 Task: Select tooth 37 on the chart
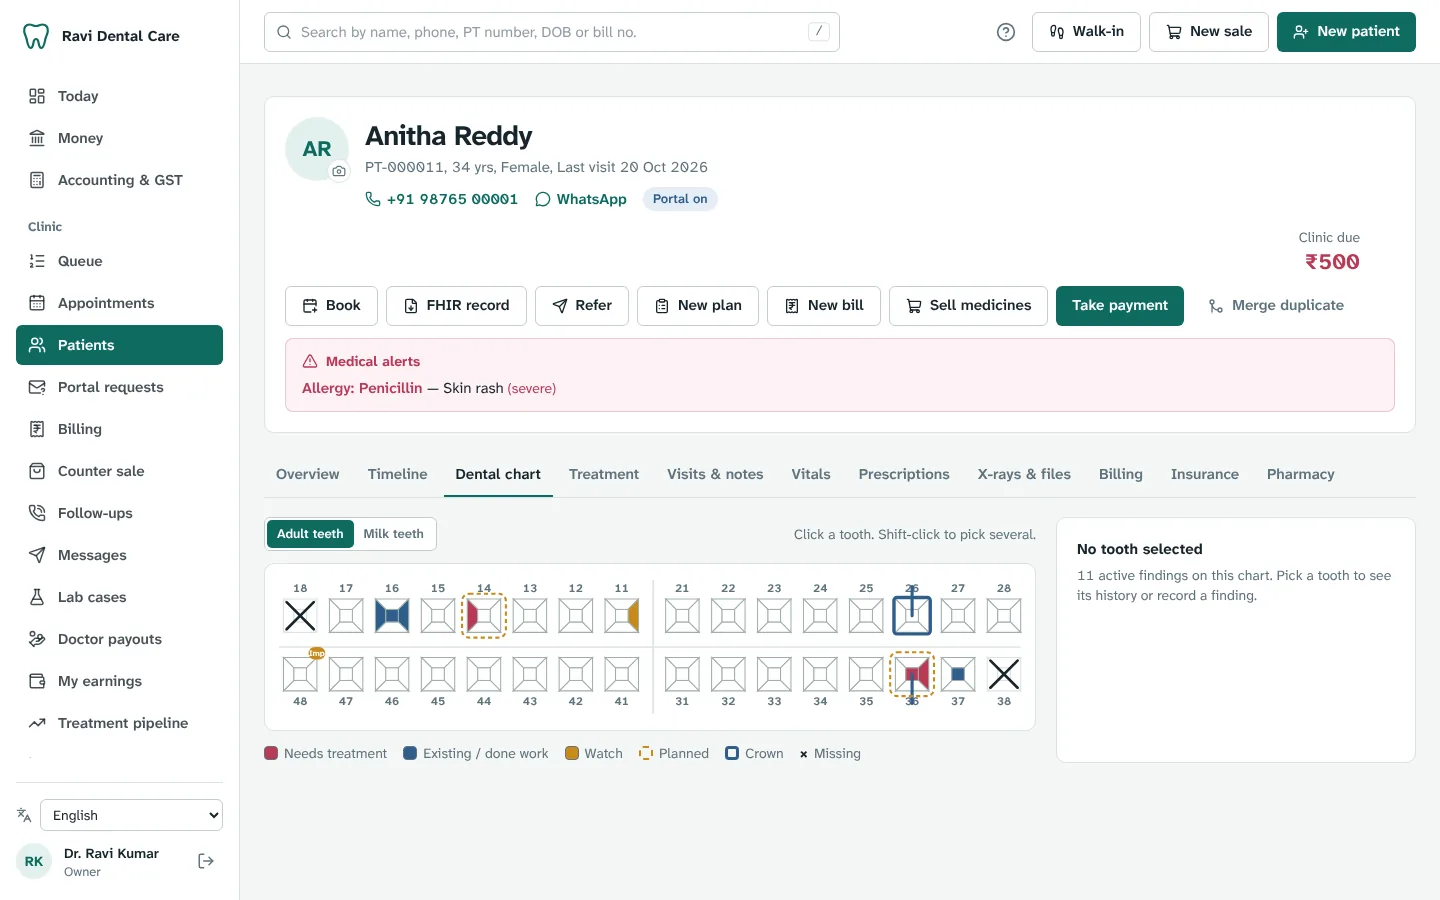tap(958, 674)
